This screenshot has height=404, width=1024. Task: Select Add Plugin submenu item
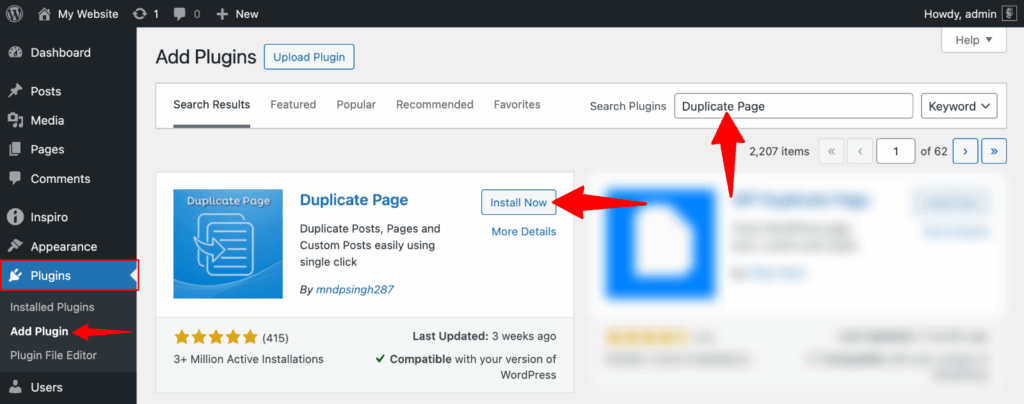click(x=39, y=331)
